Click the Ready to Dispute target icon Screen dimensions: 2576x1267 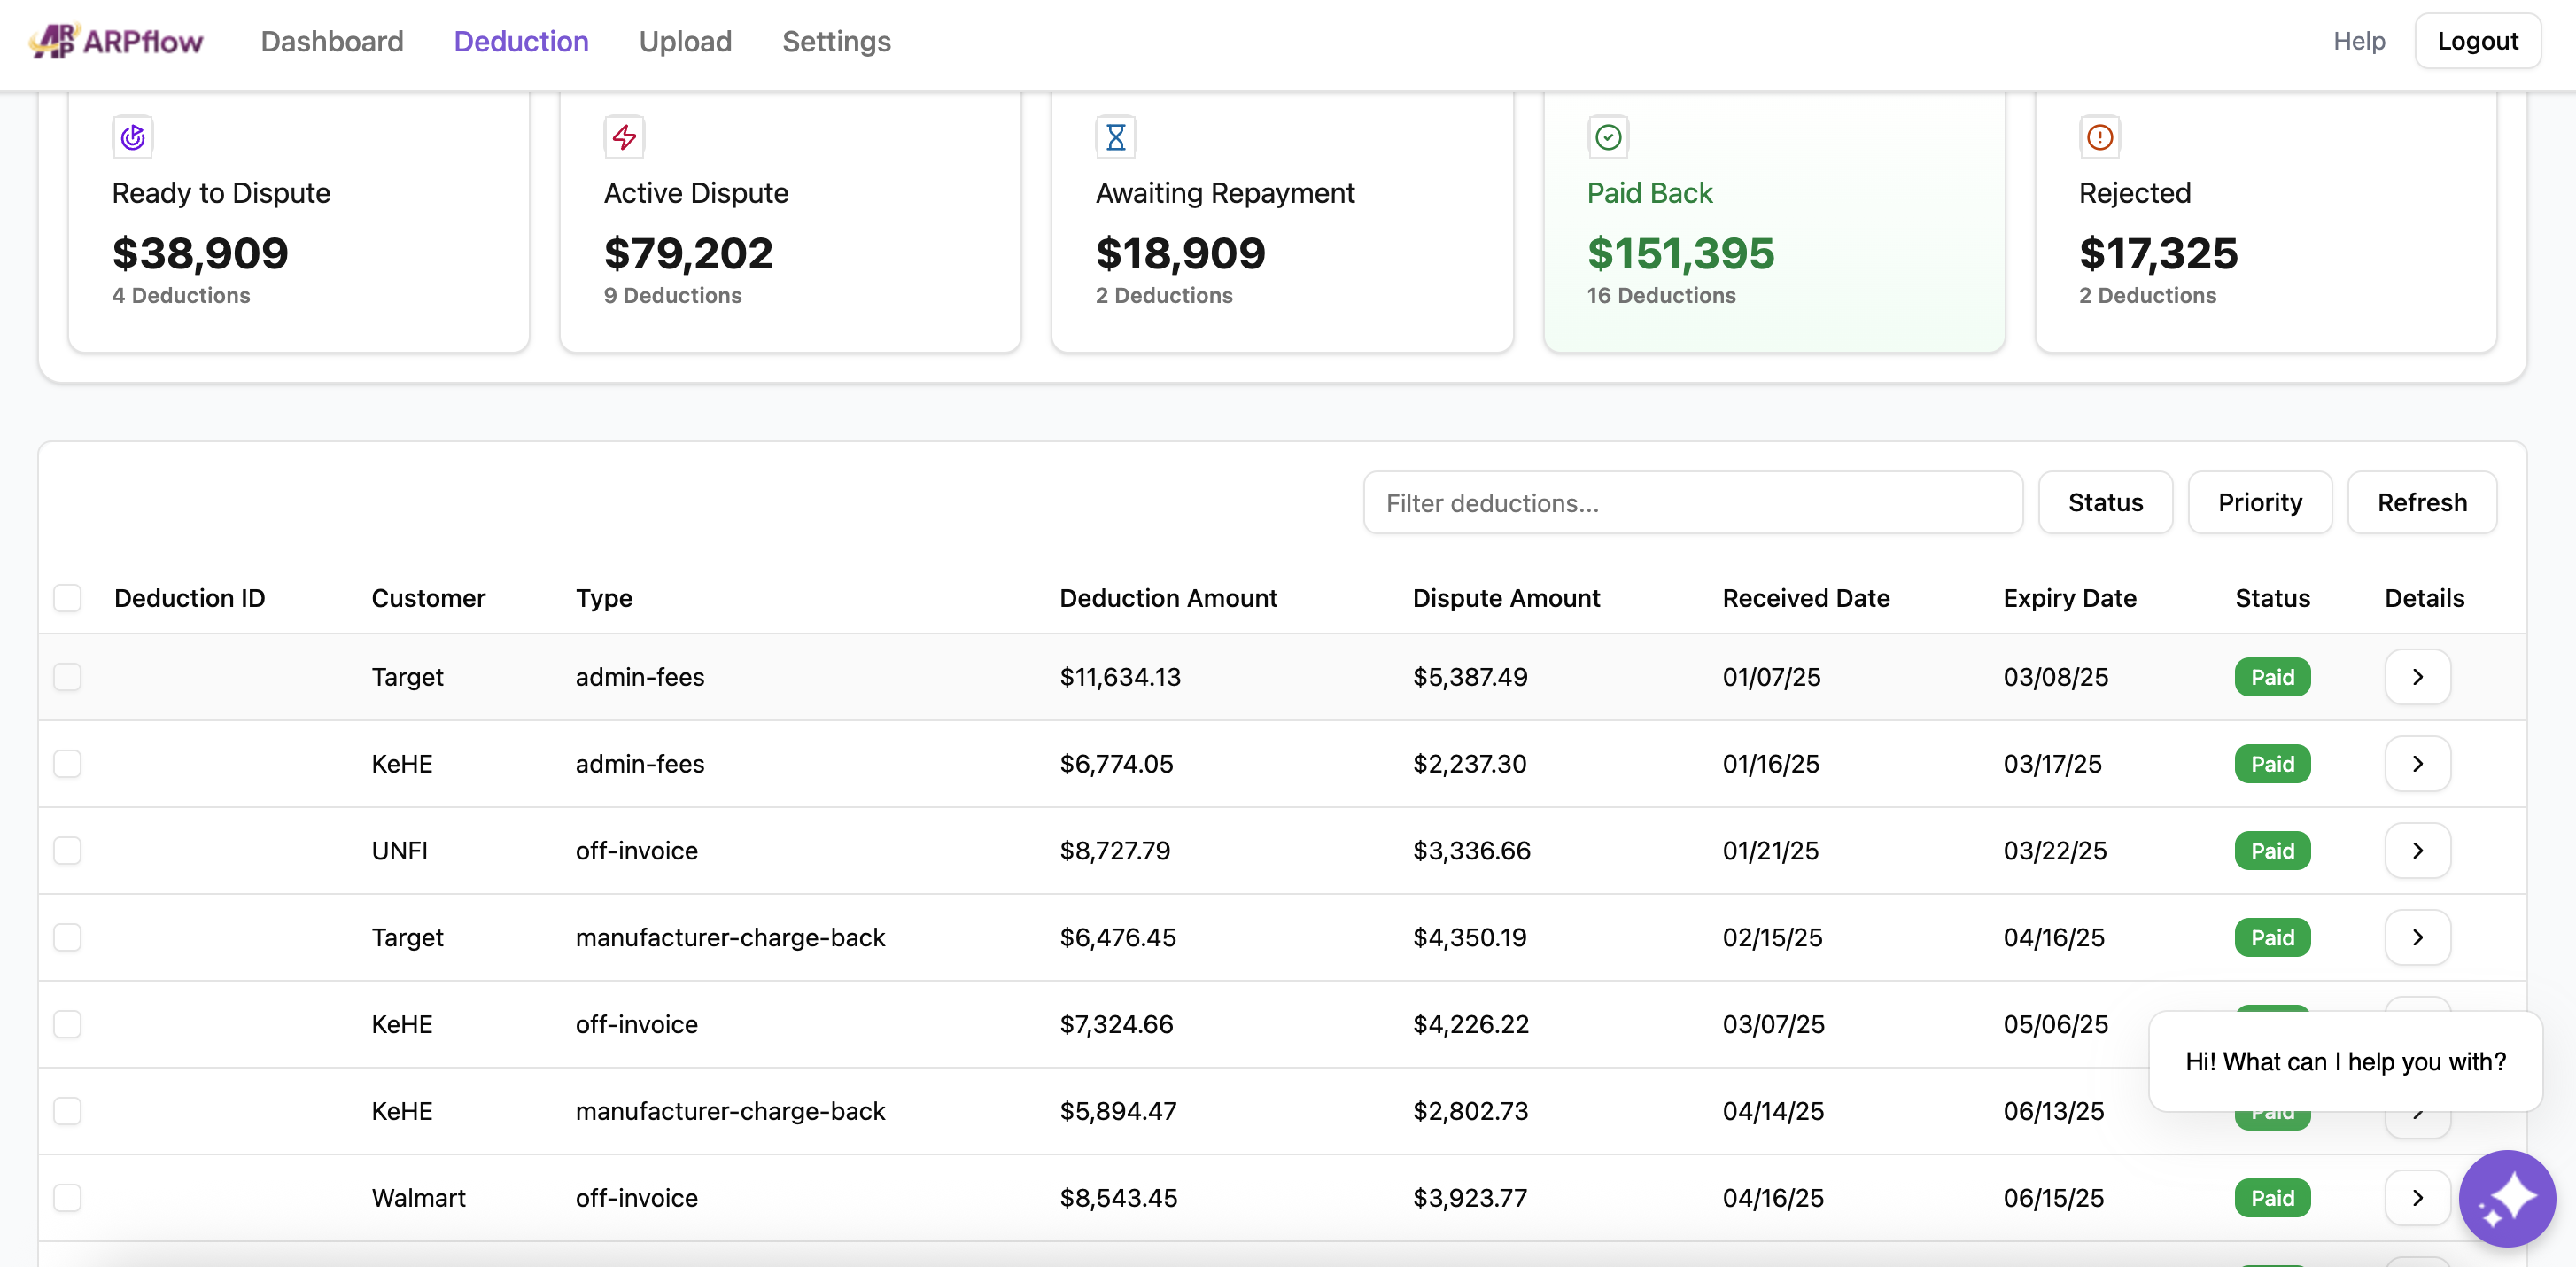point(133,137)
